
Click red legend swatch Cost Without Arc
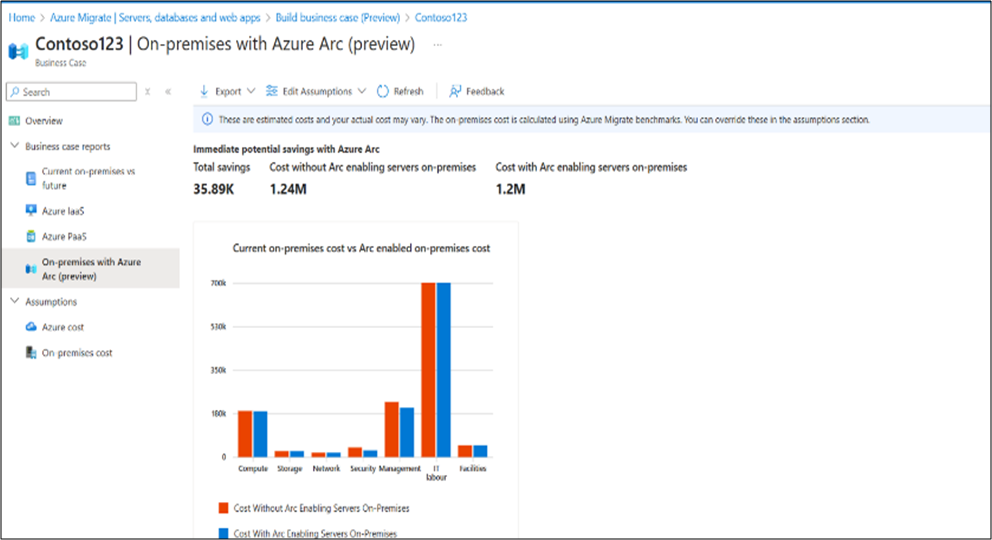[x=223, y=508]
